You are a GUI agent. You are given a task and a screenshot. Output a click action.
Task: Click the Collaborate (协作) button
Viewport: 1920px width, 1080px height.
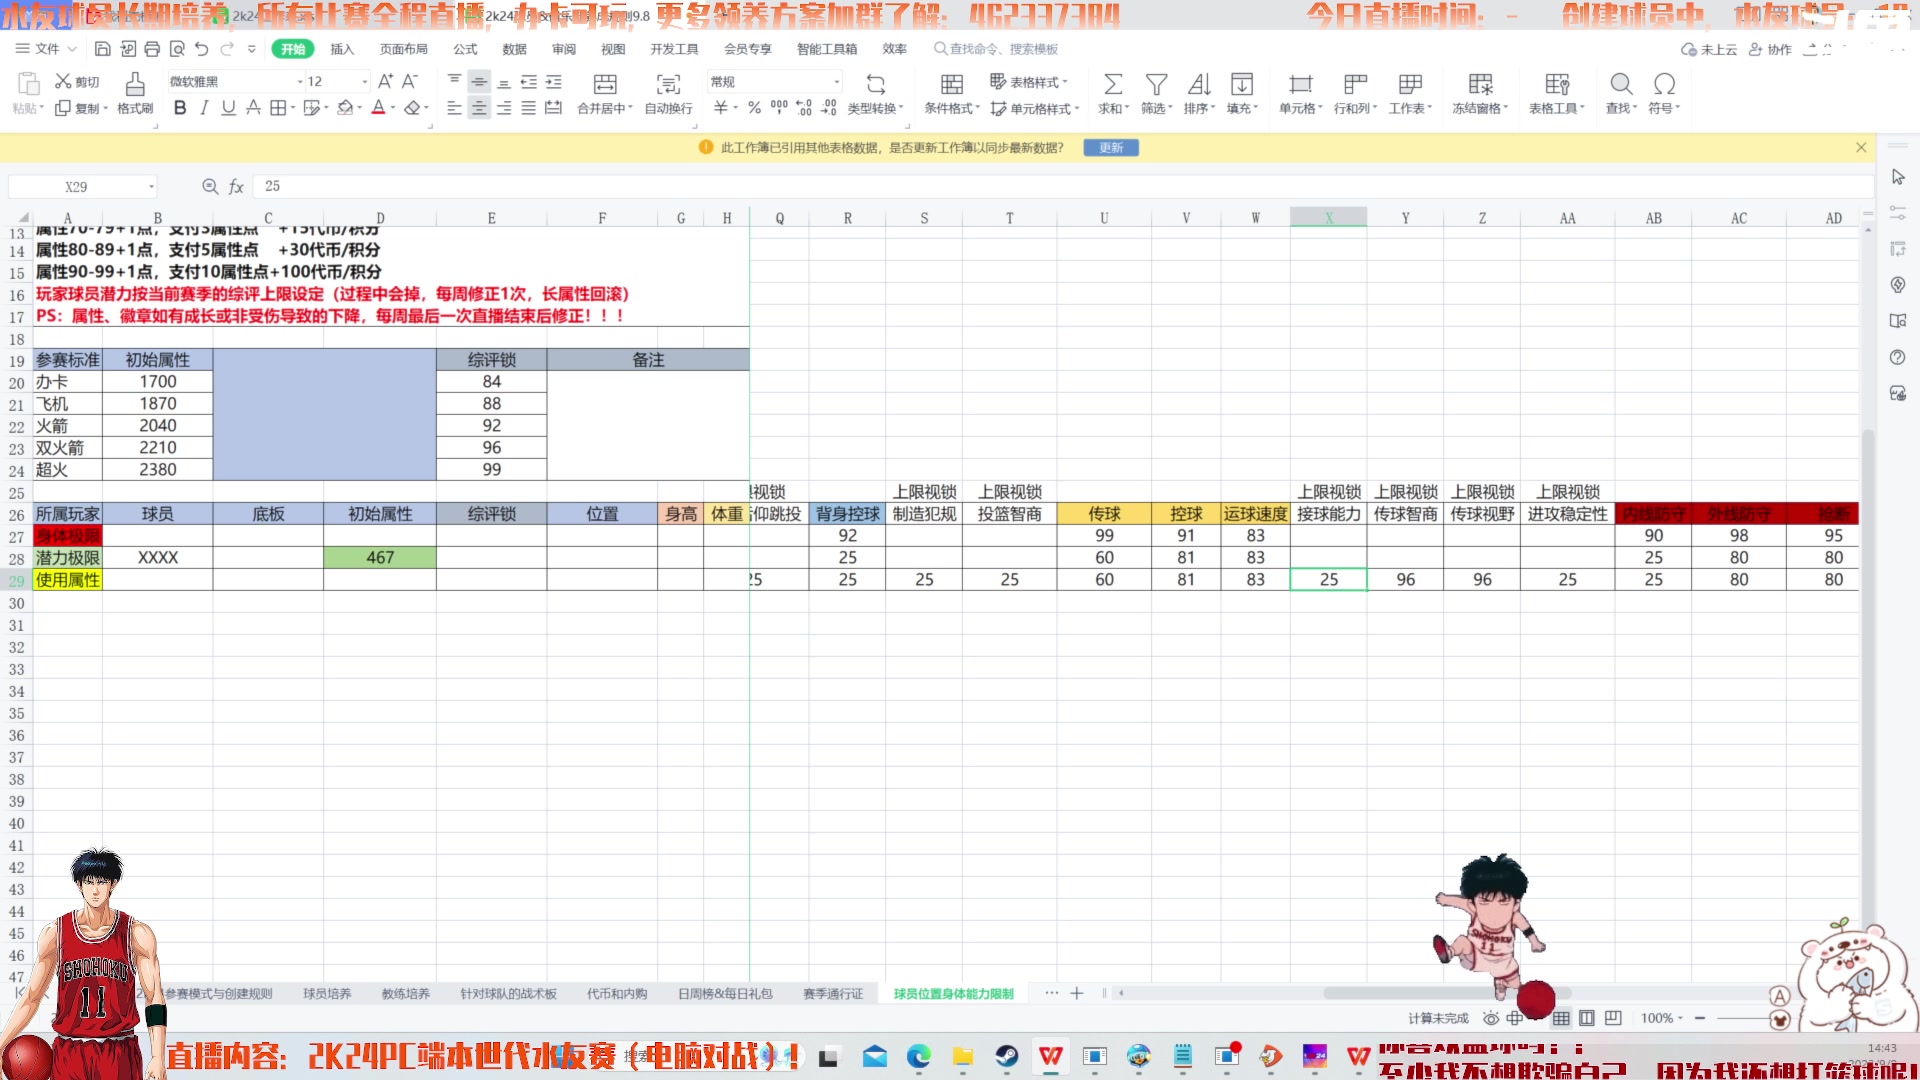point(1770,49)
